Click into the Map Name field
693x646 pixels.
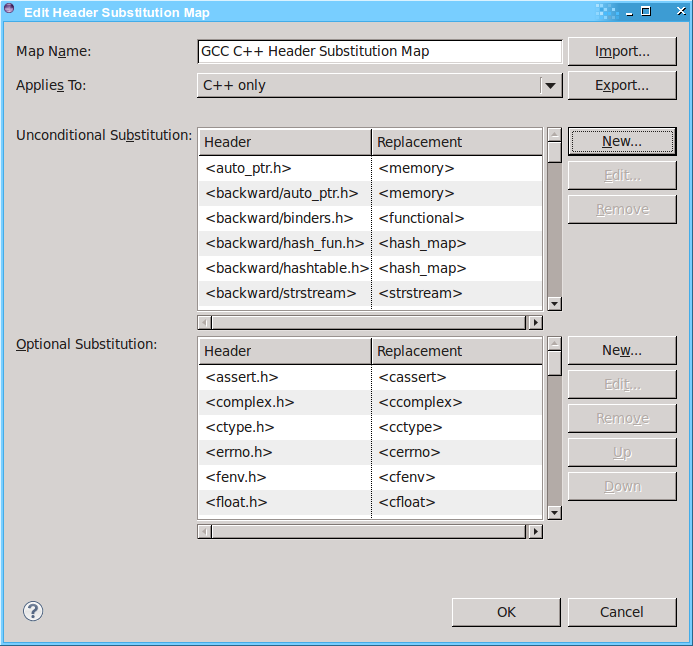380,51
